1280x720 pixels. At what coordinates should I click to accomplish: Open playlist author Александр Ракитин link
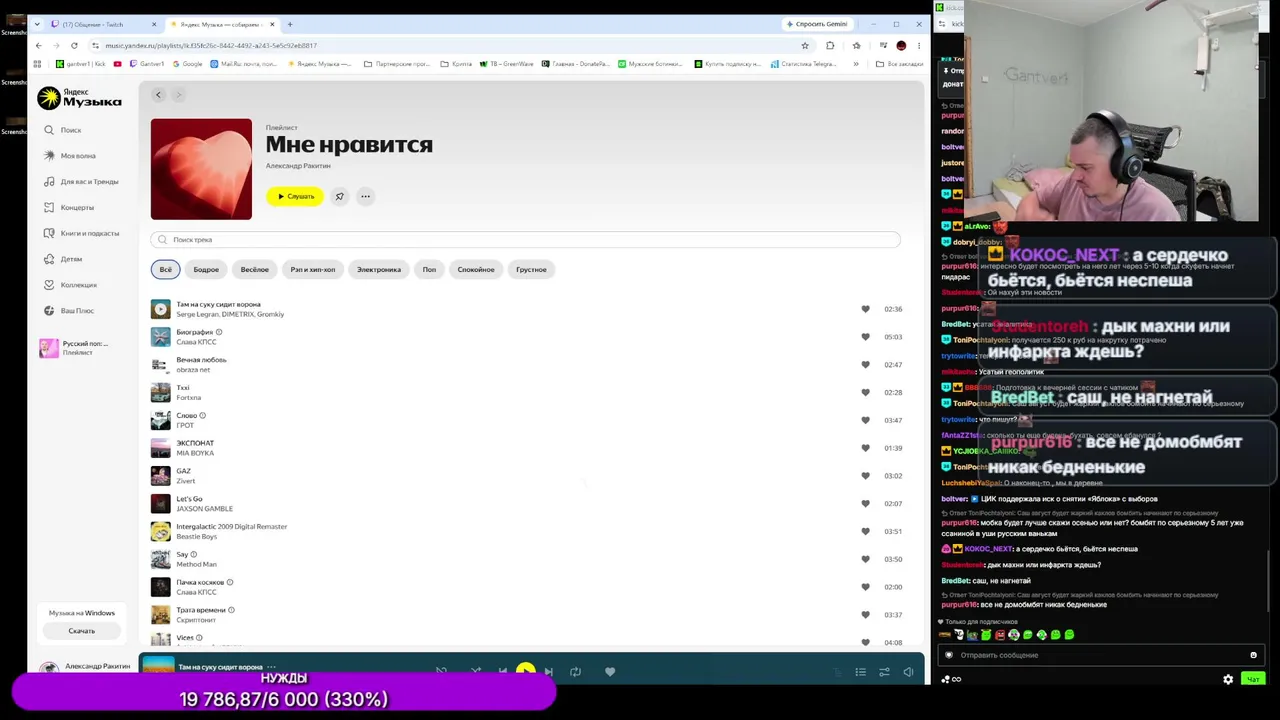298,166
